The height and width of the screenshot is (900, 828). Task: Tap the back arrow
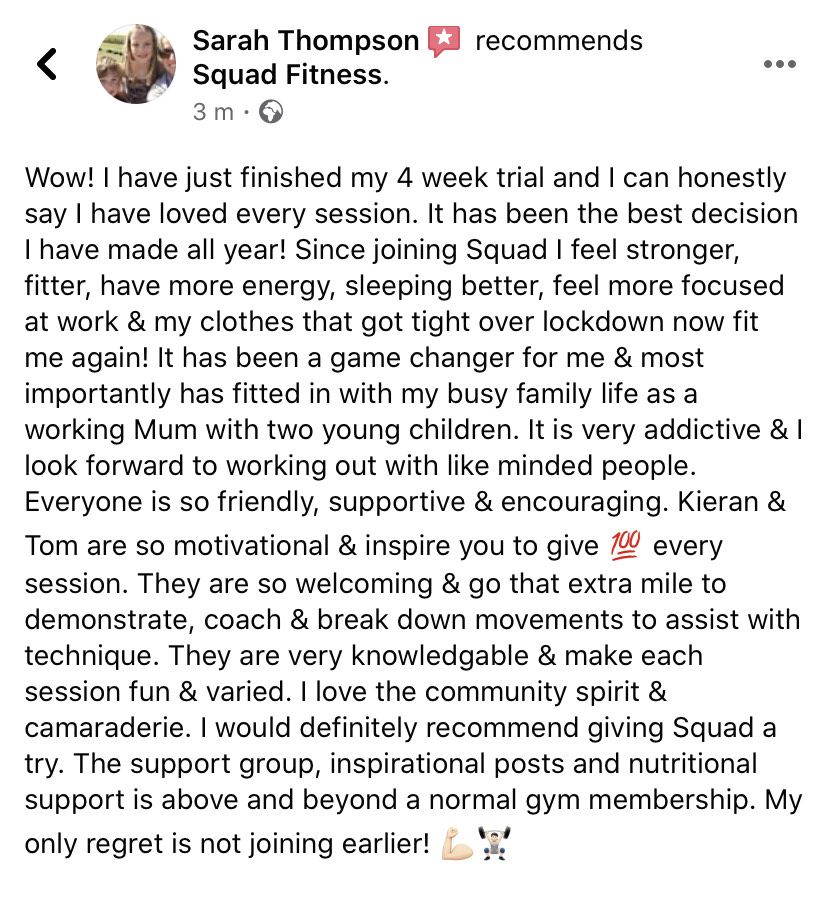46,65
